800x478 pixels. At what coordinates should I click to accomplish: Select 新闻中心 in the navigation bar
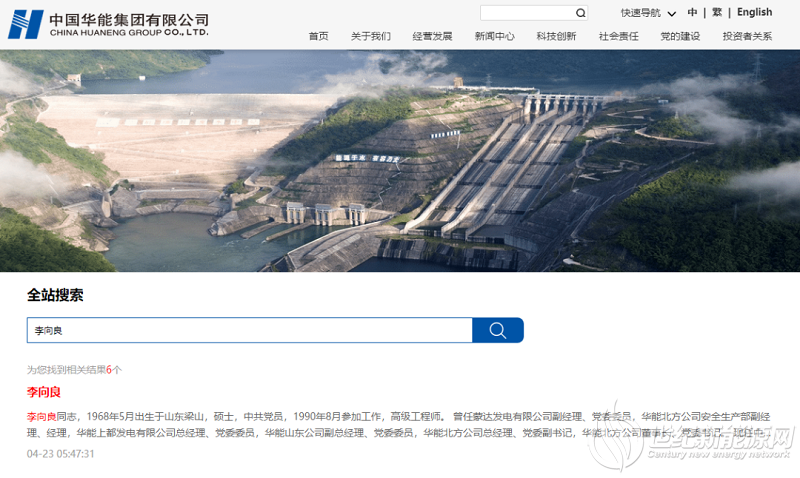tap(494, 36)
